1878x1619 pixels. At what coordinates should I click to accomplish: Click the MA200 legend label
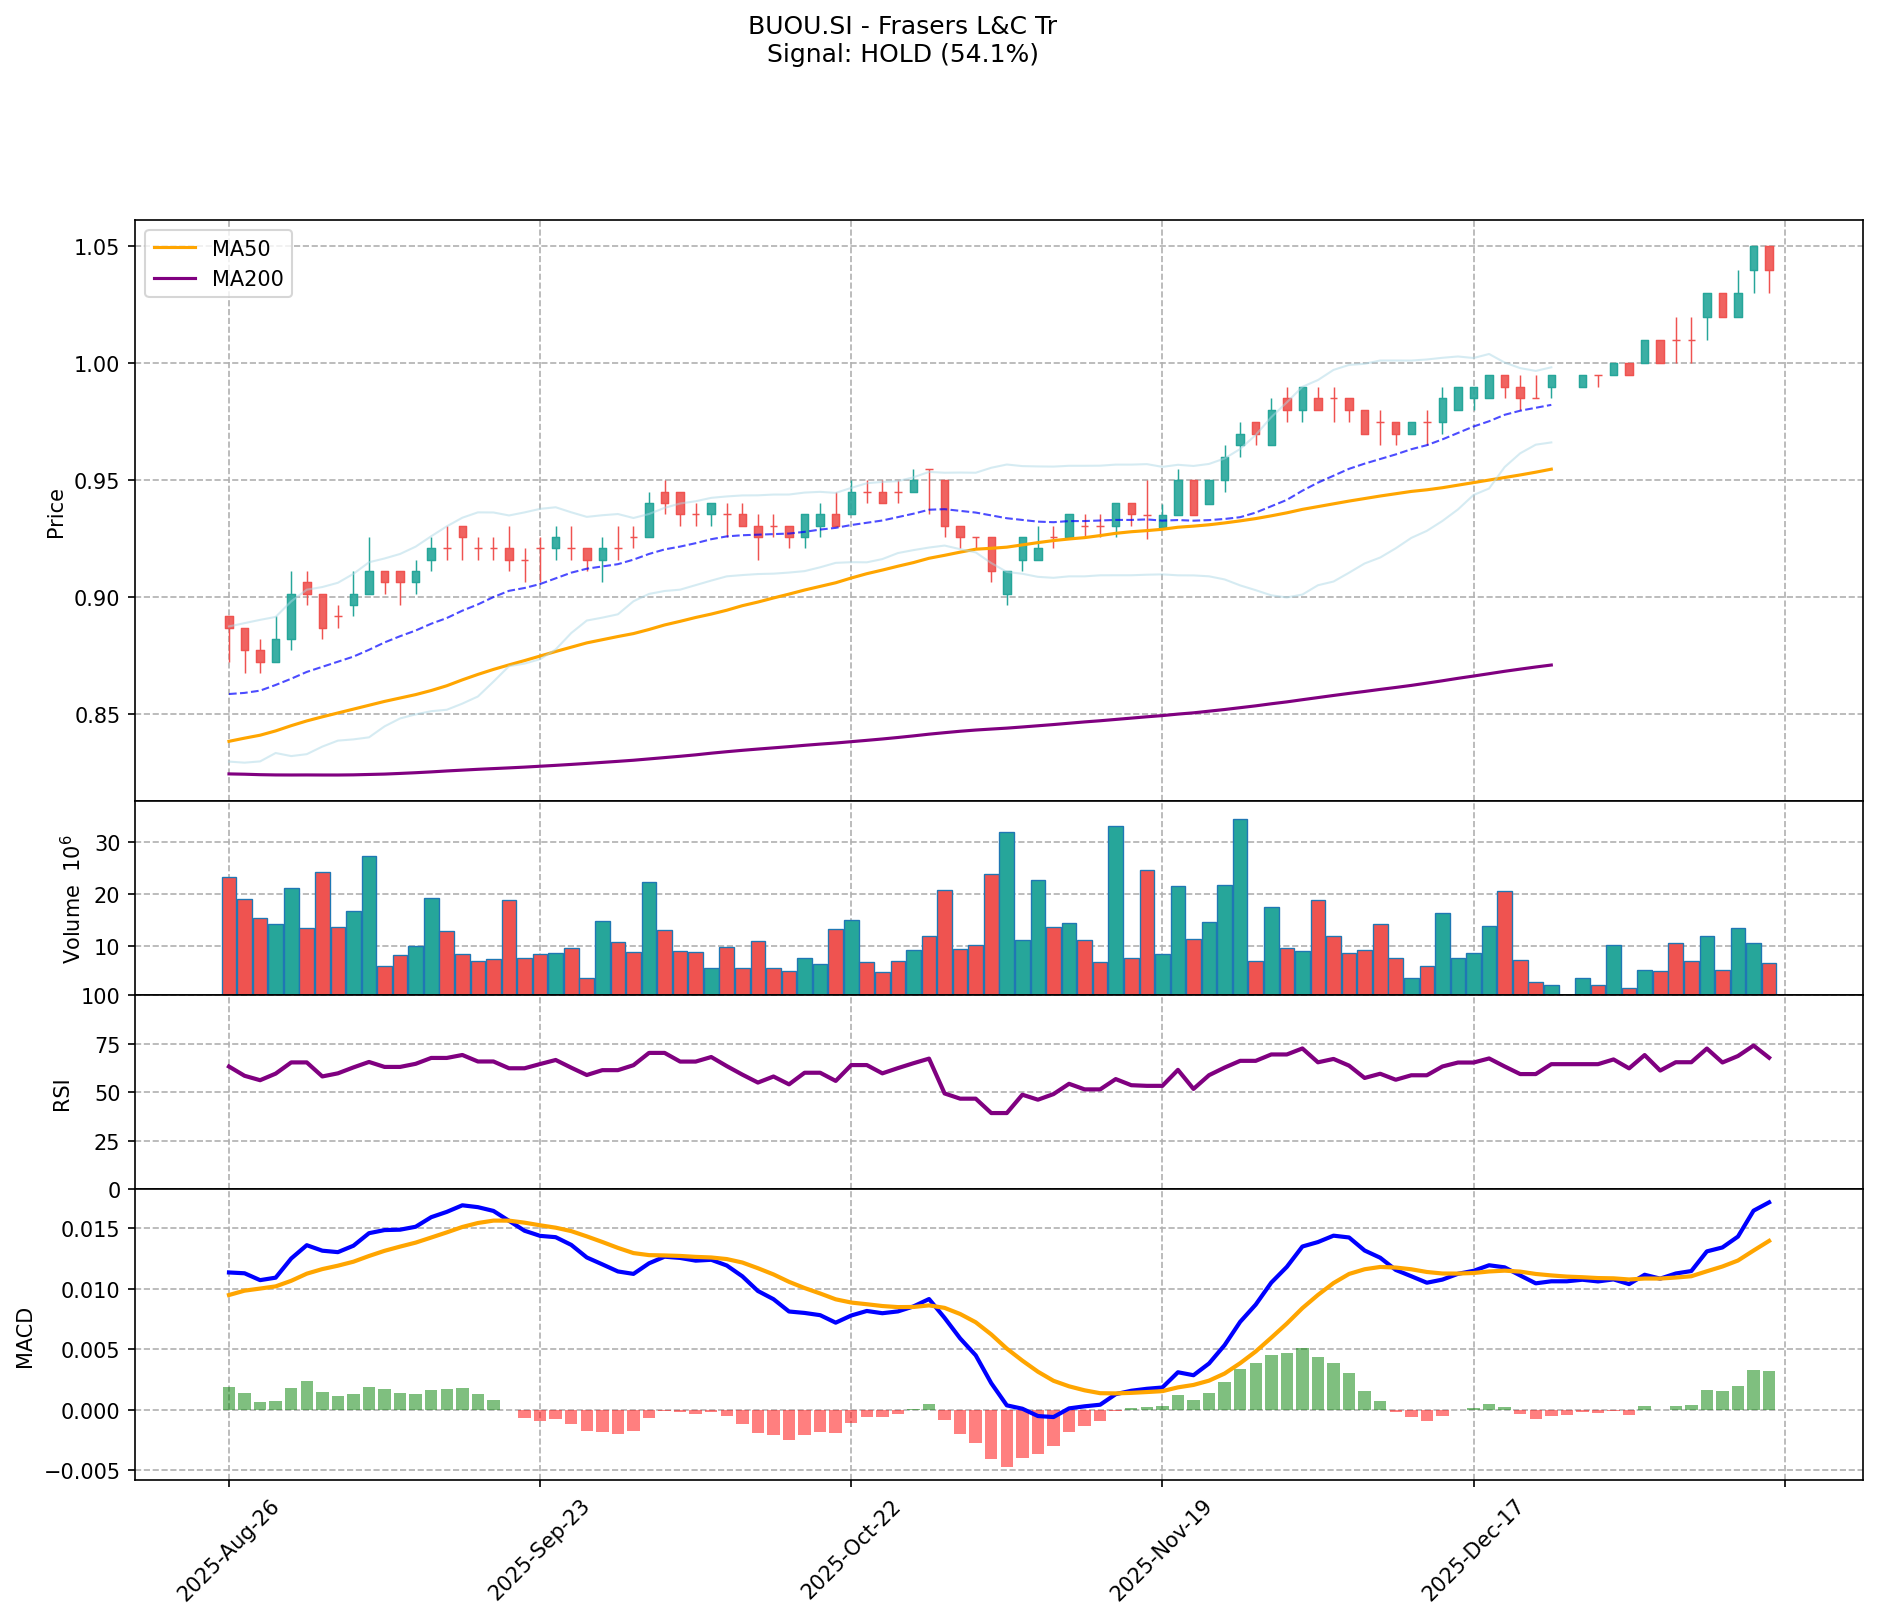coord(247,280)
